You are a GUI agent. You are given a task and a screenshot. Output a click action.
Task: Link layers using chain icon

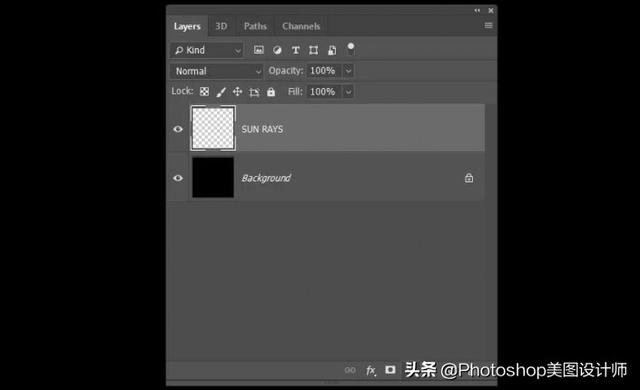350,370
